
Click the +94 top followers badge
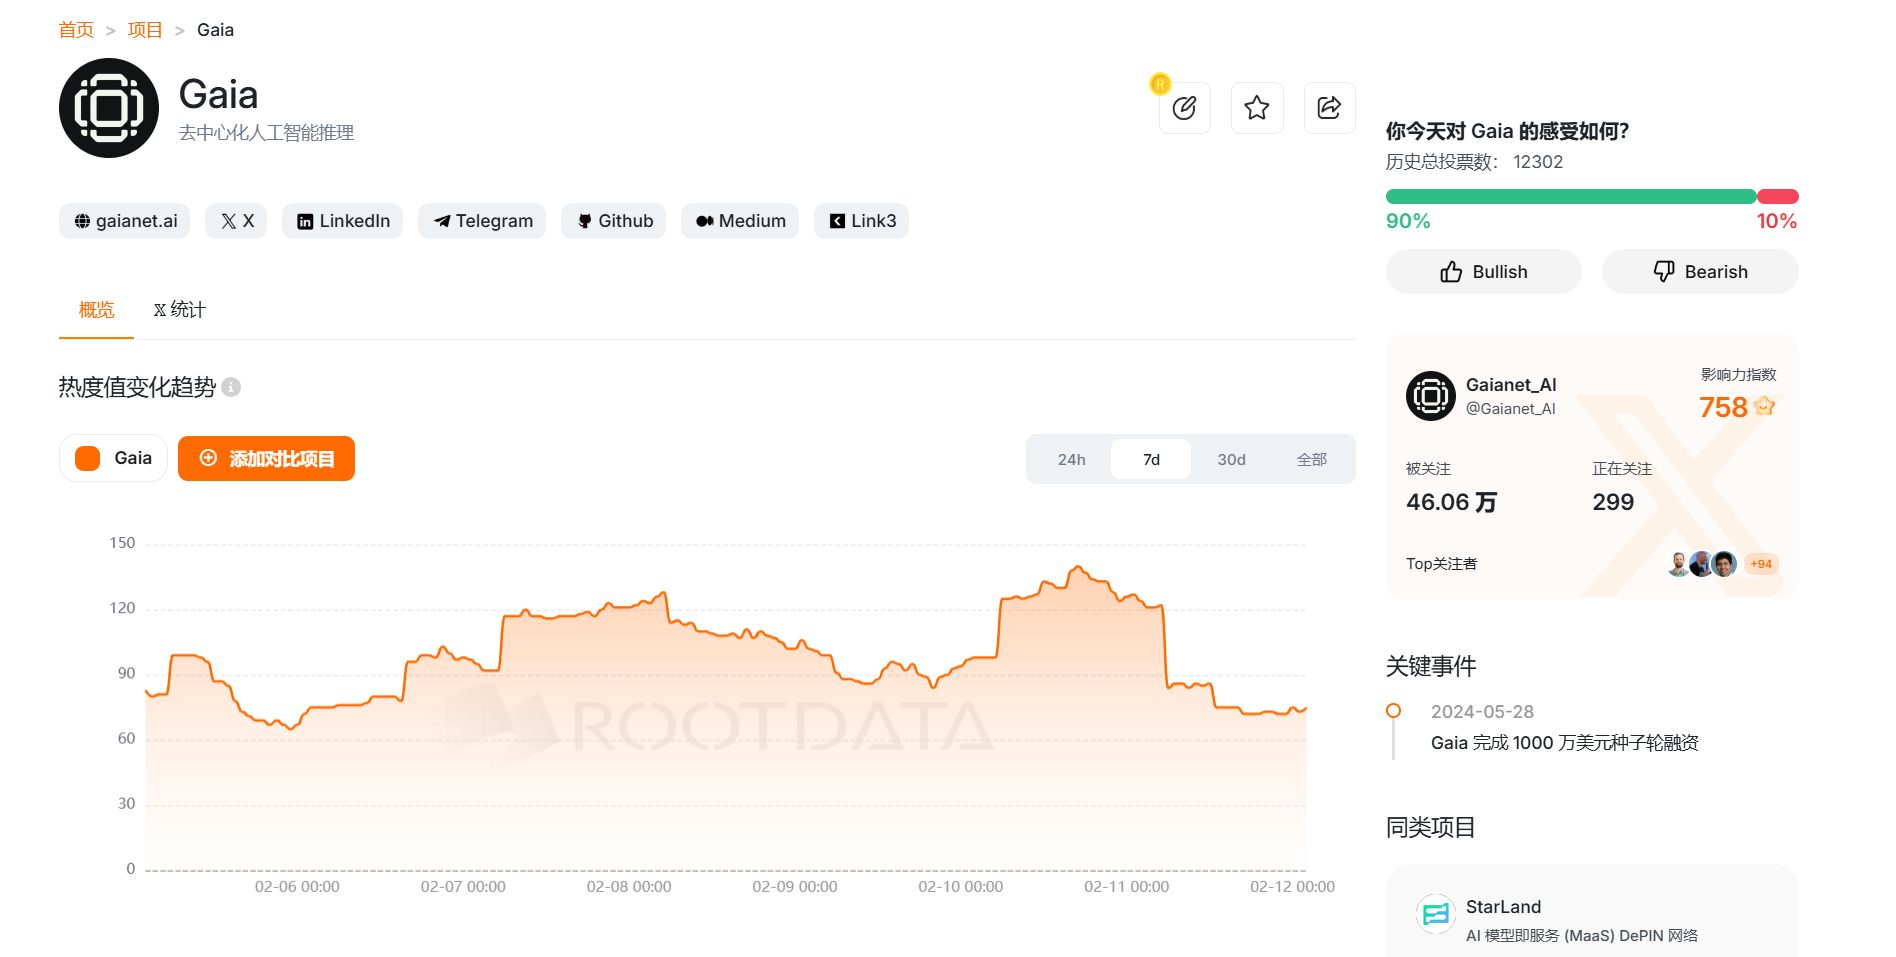coord(1761,564)
